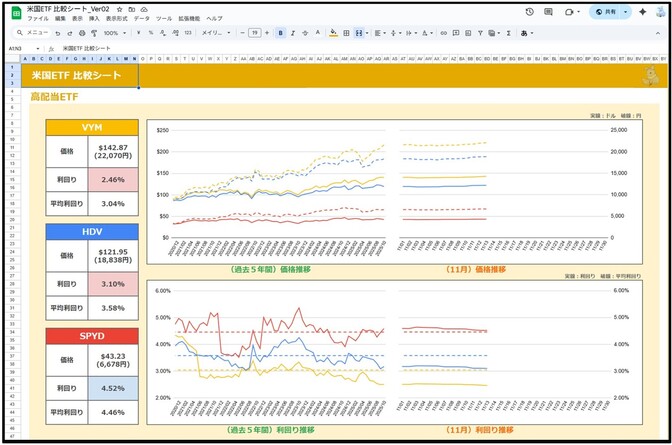Collapse the toolbar with the up chevron
672x445 pixels.
click(x=658, y=33)
